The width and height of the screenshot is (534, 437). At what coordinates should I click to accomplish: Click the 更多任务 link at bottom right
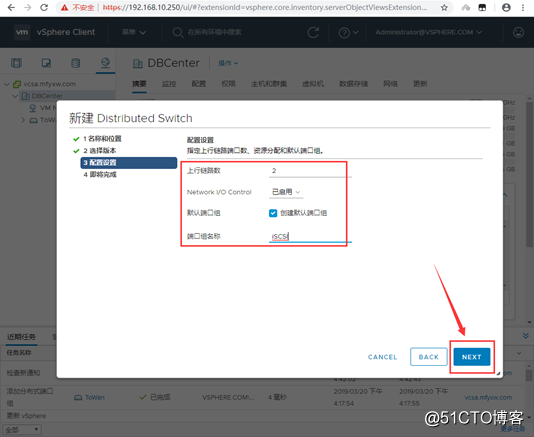tap(513, 429)
